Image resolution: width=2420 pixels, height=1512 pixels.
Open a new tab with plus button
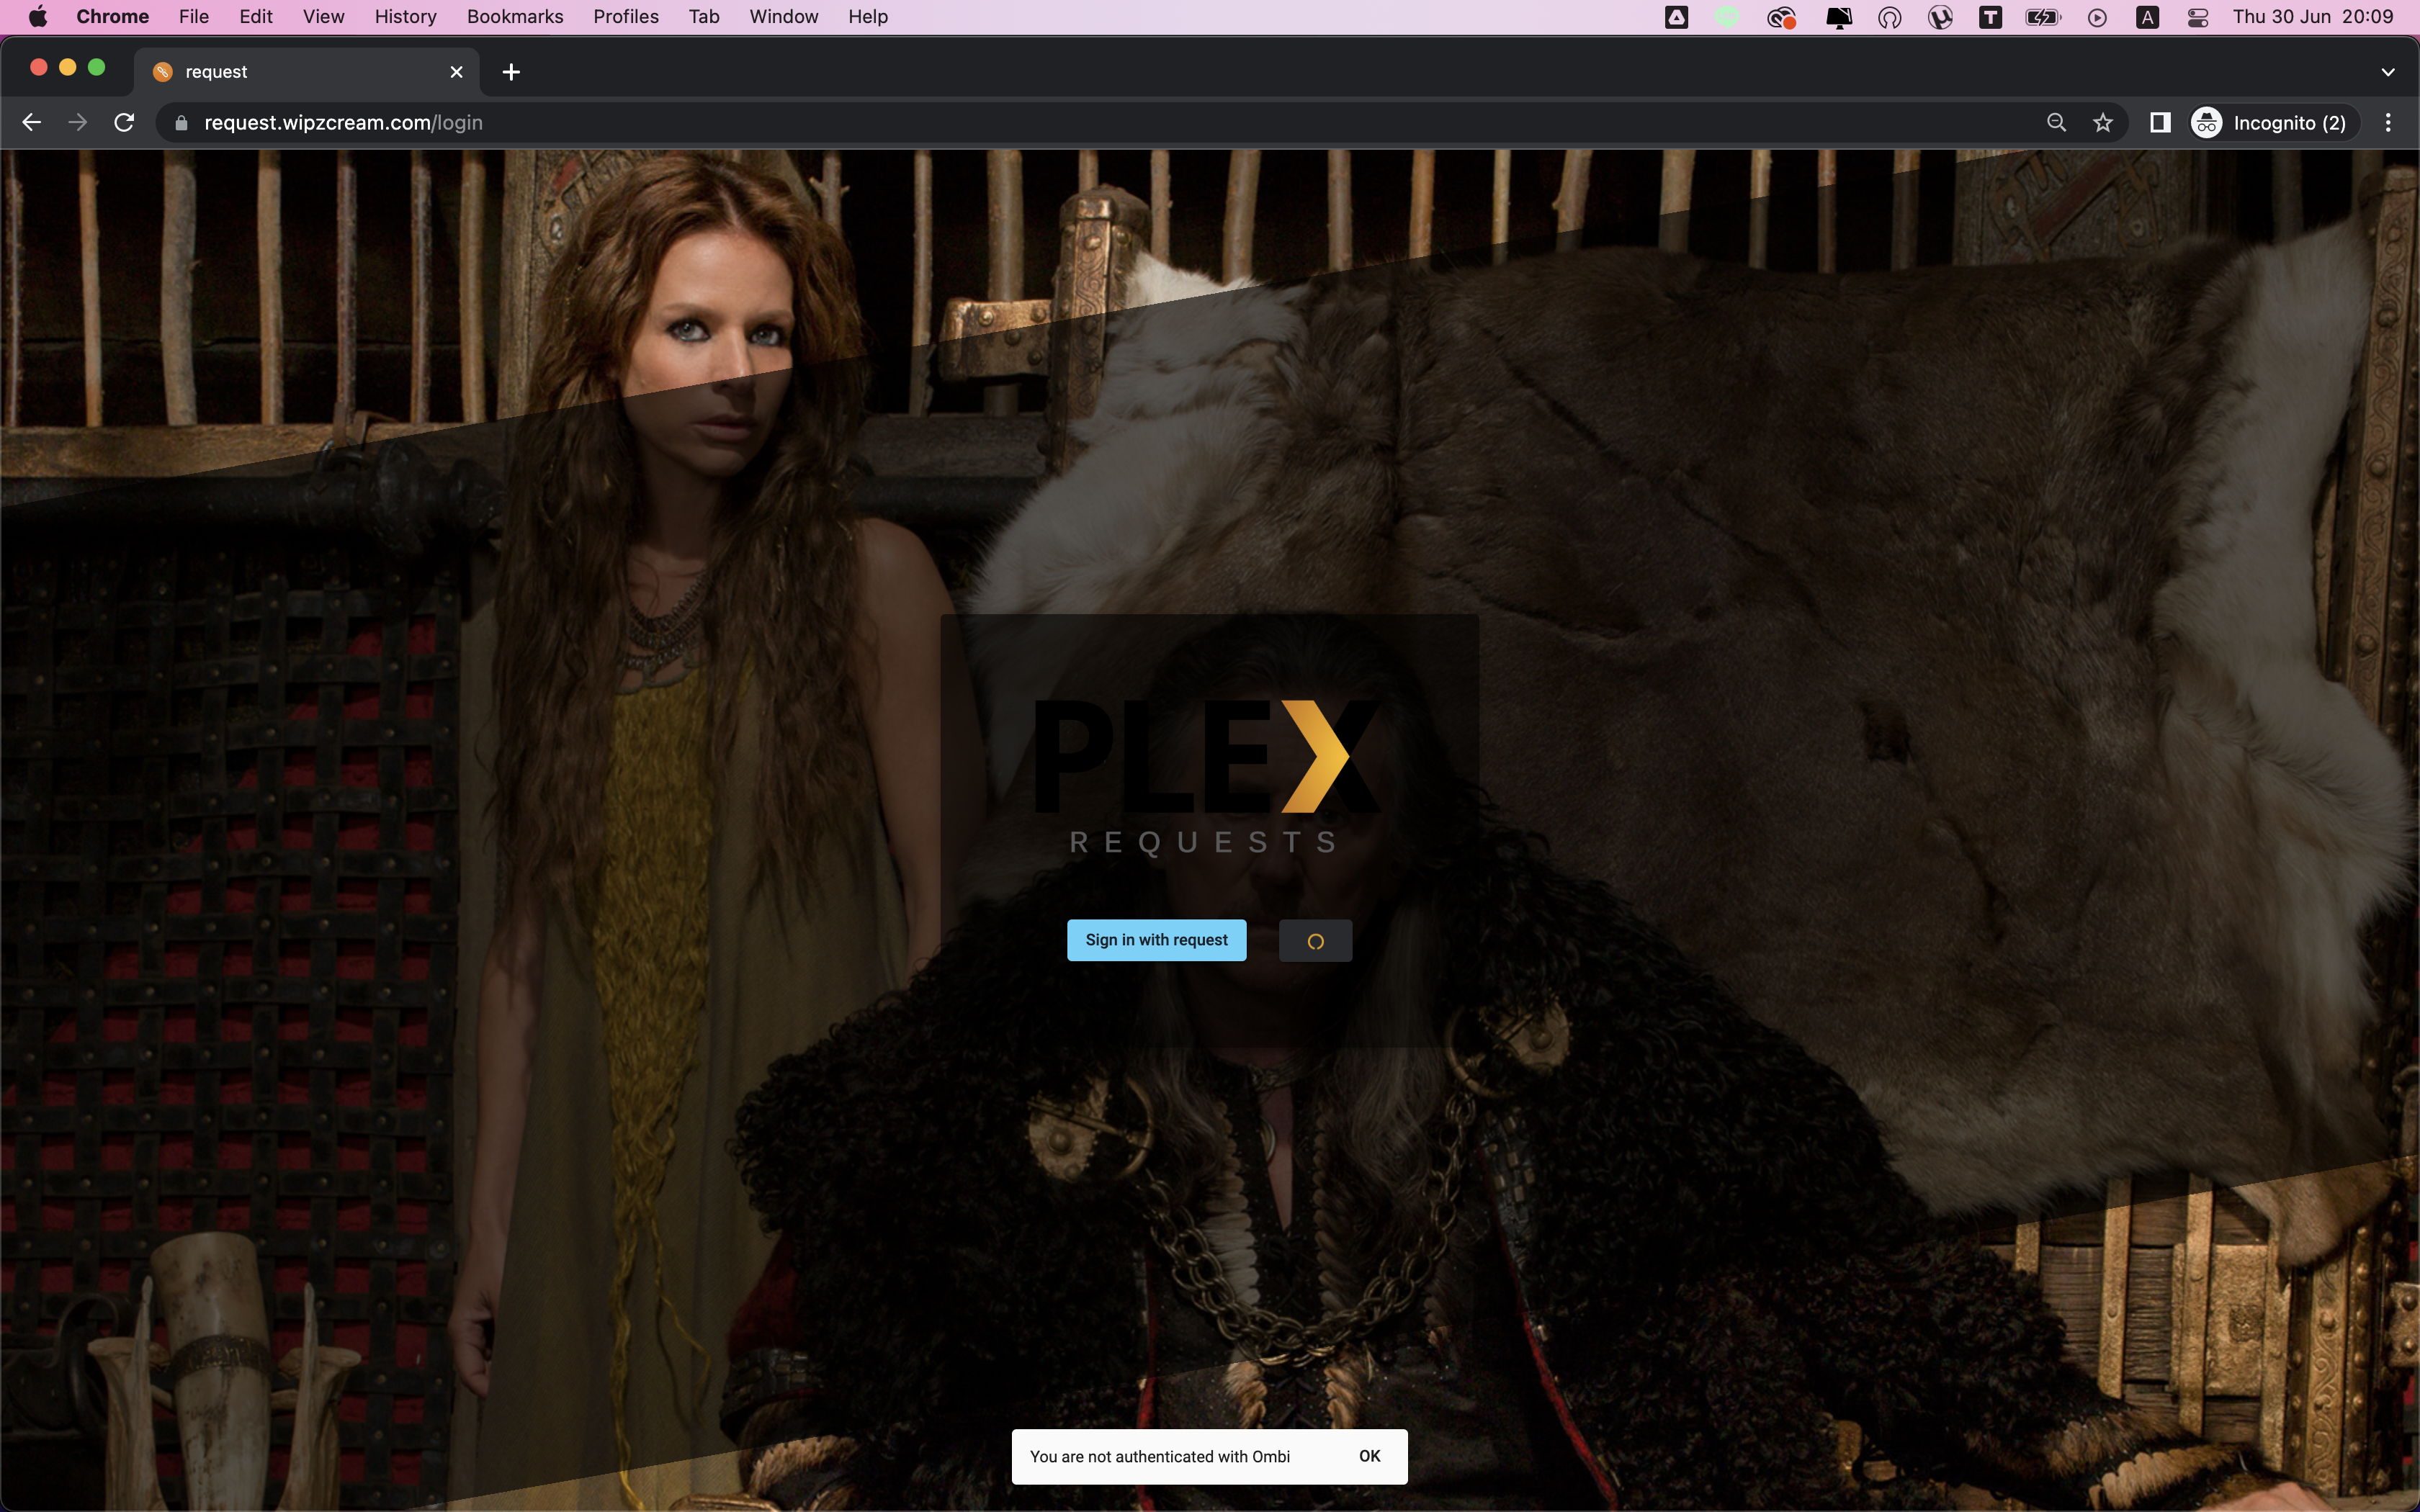tap(511, 72)
